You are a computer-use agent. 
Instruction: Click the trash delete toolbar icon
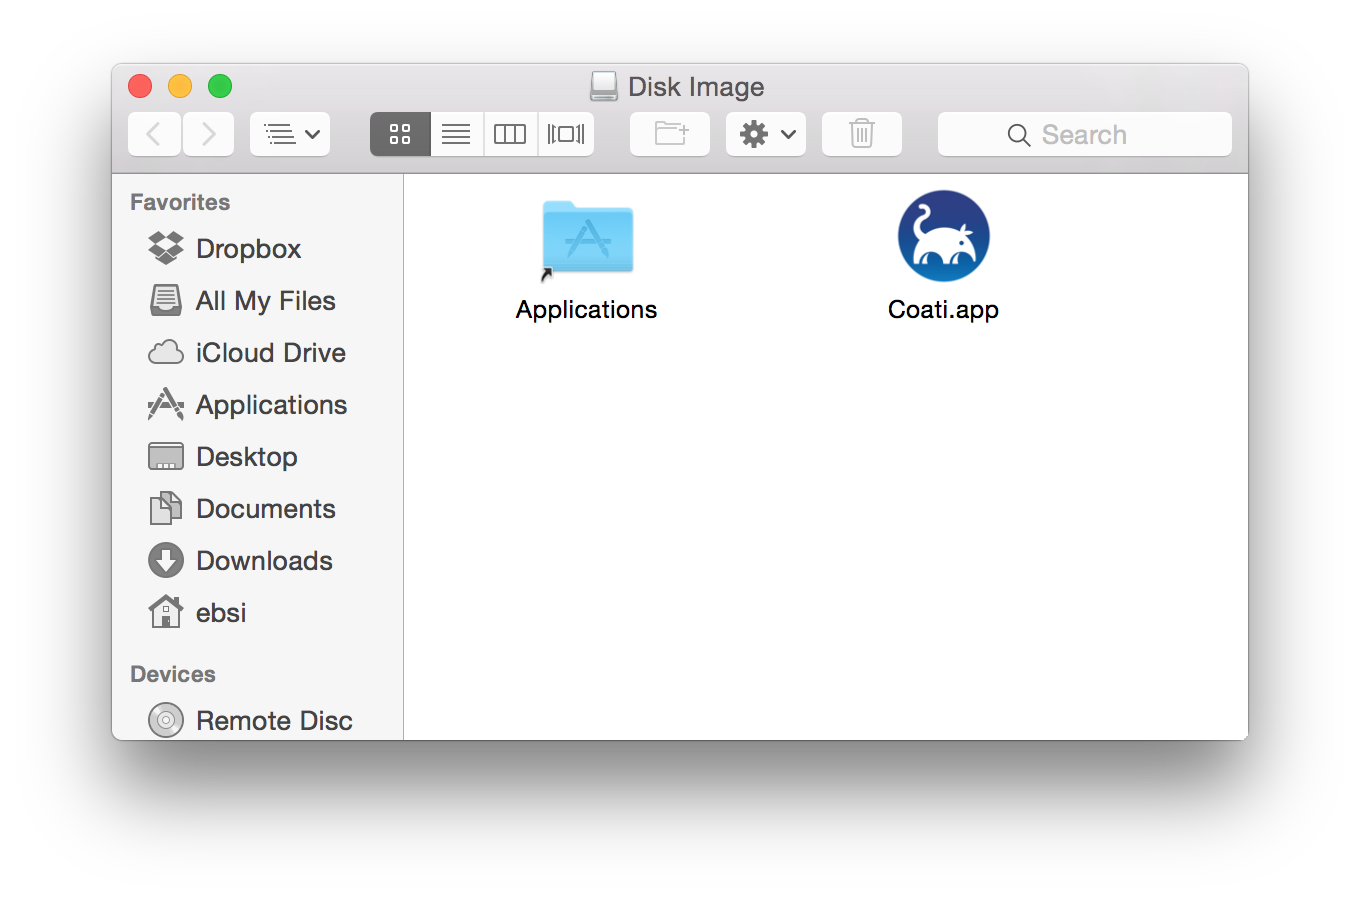862,134
